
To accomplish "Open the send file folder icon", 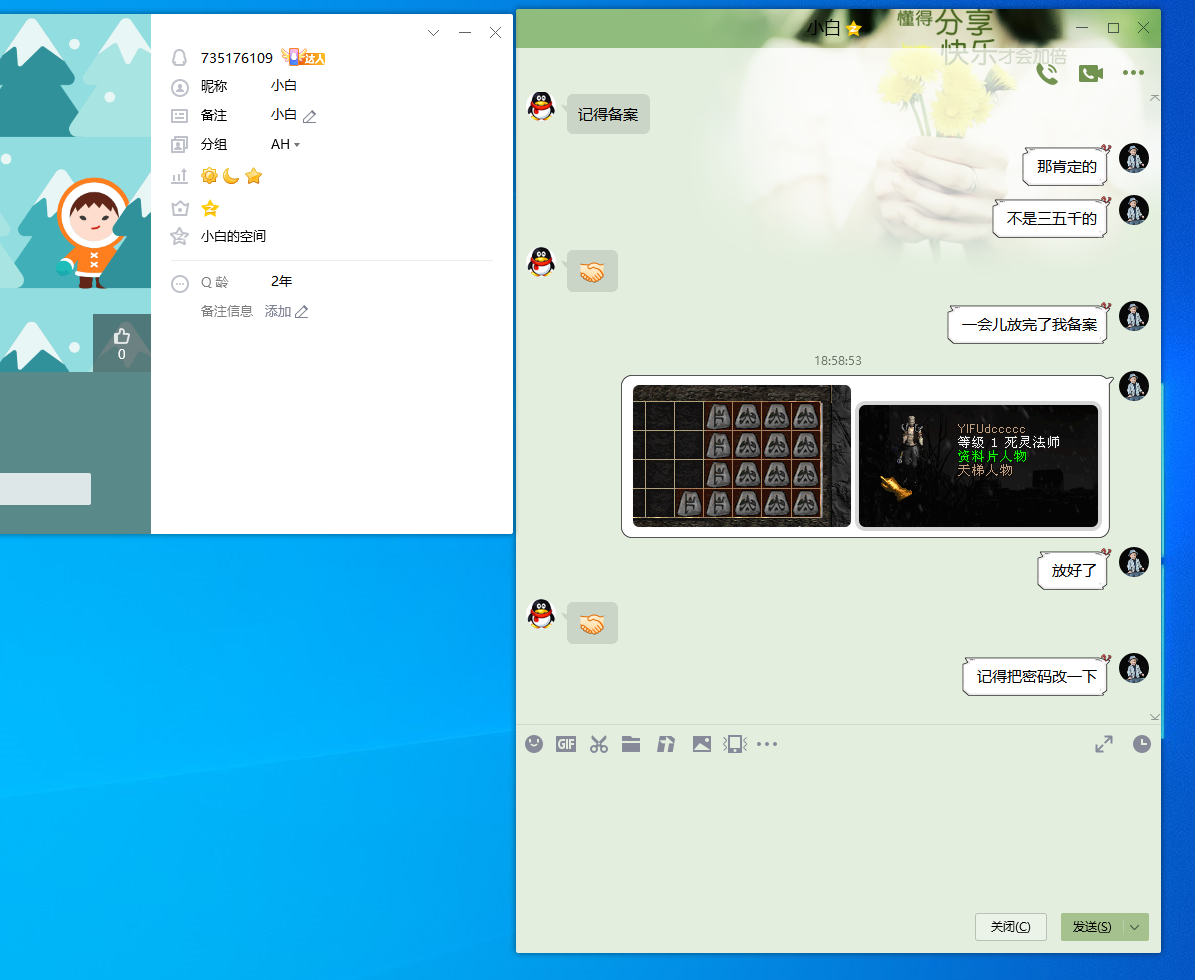I will point(631,744).
